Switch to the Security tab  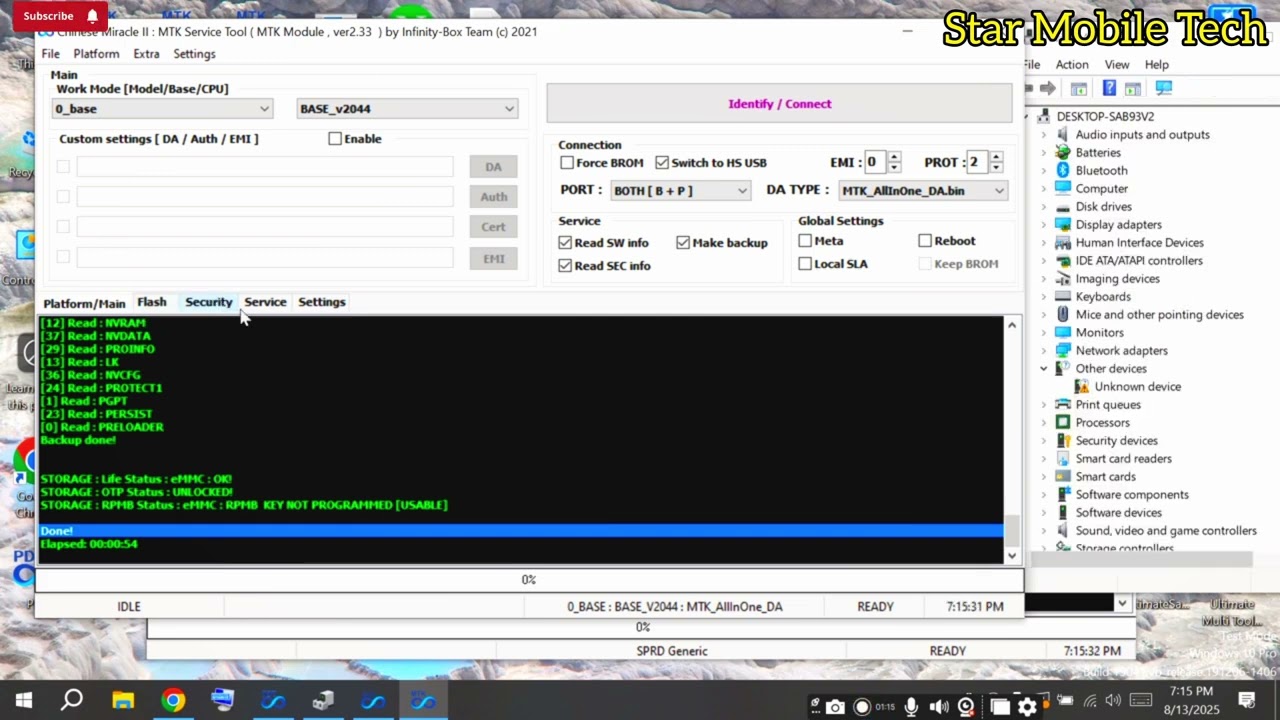[208, 302]
